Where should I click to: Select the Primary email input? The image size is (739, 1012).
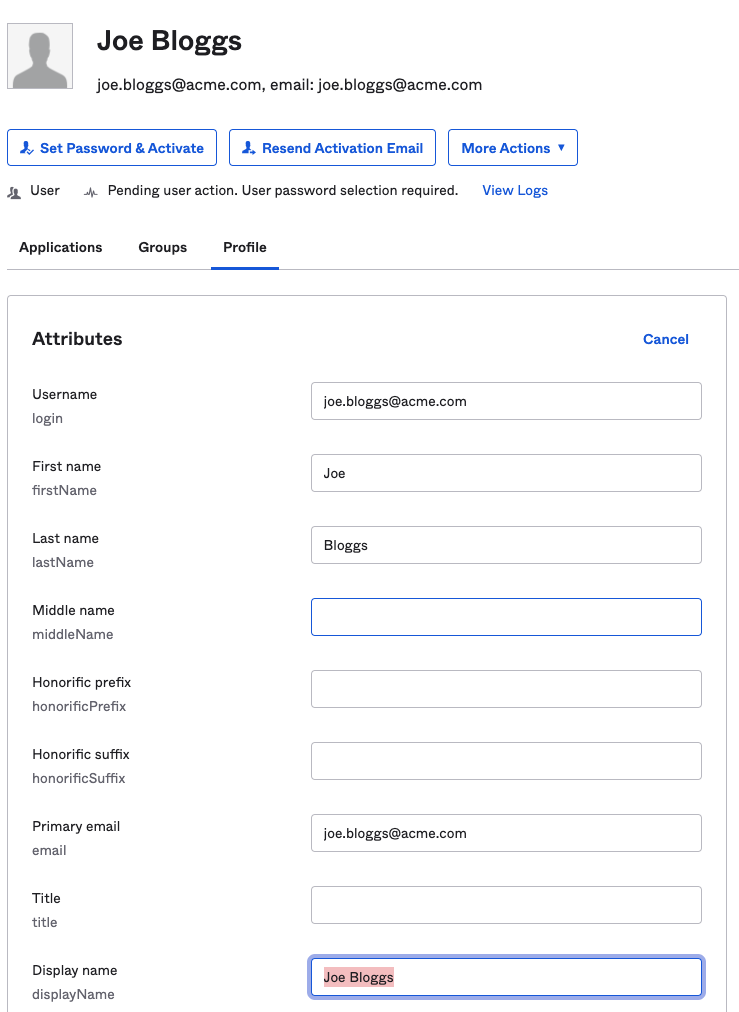pyautogui.click(x=506, y=833)
